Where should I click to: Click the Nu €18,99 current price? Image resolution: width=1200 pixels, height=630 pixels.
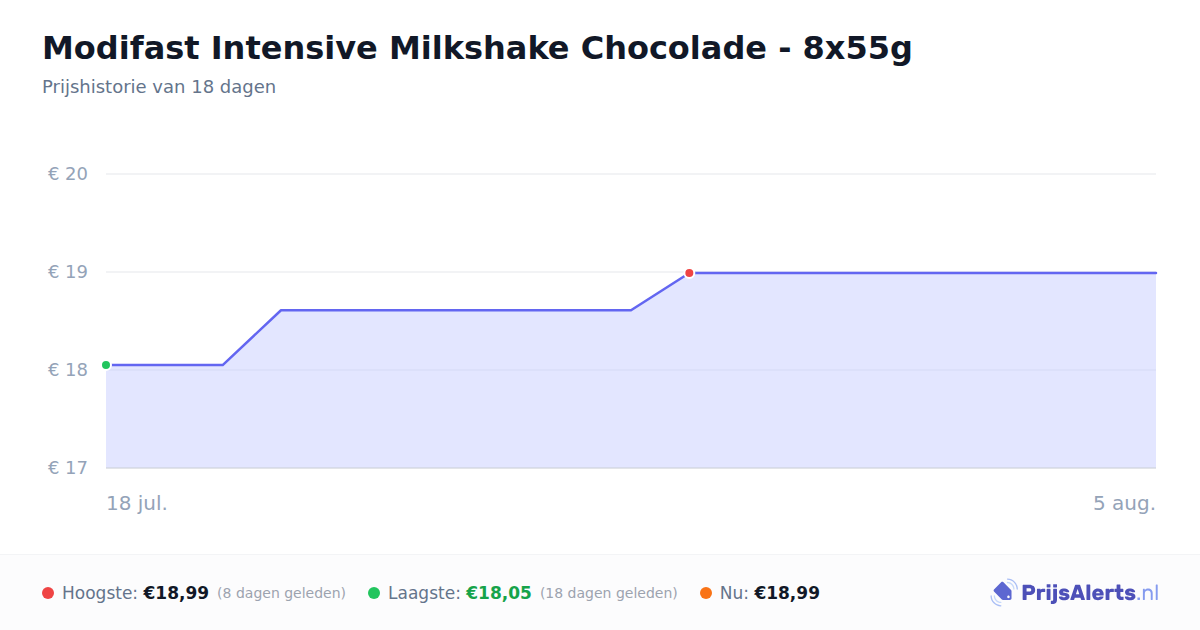click(x=787, y=593)
